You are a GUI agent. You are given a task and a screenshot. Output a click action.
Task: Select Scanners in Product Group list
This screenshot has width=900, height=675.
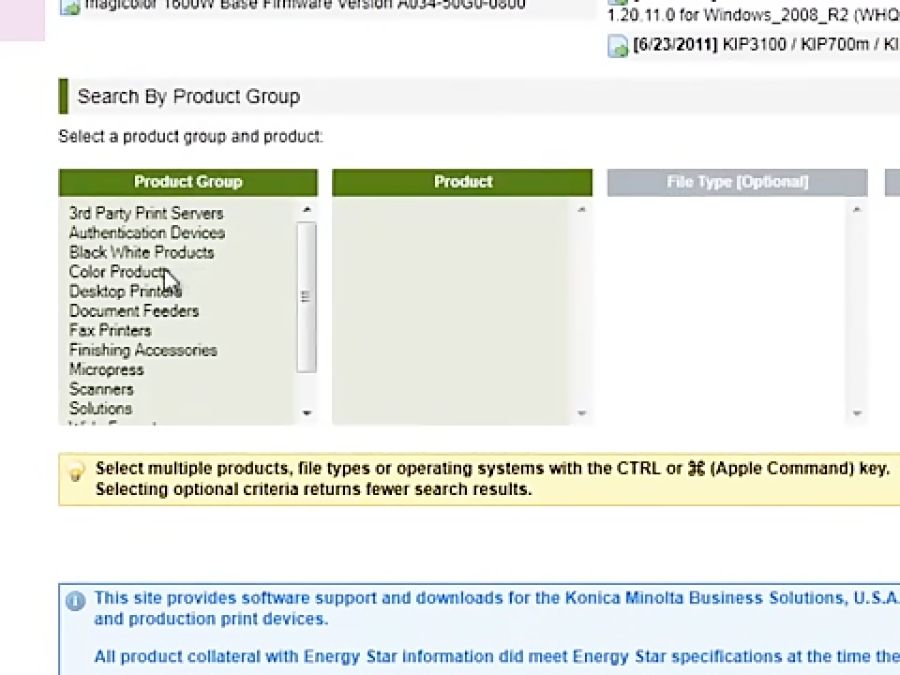pos(101,389)
